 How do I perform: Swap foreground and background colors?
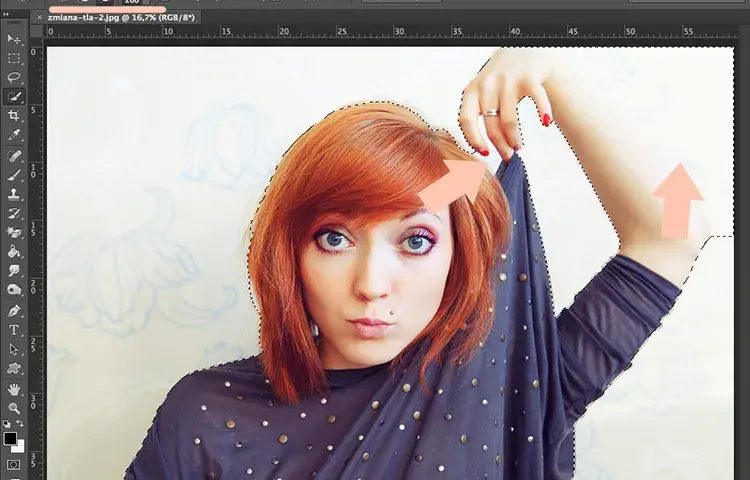pyautogui.click(x=20, y=424)
